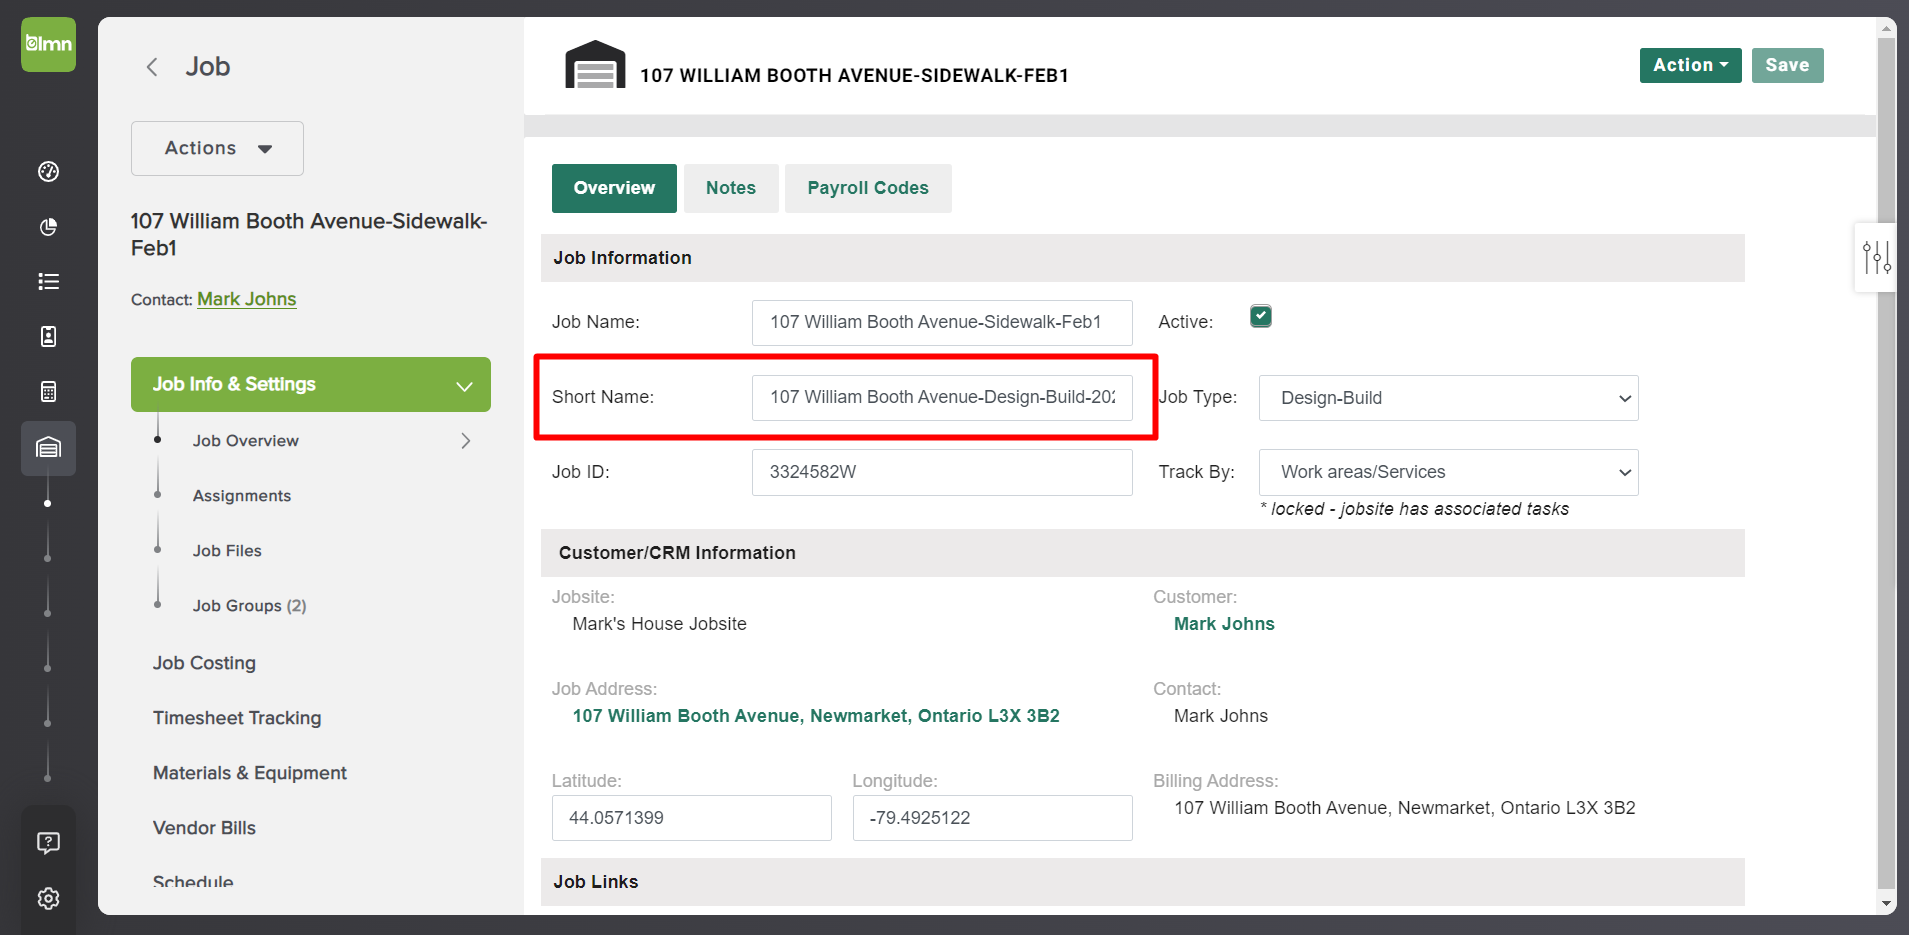The image size is (1909, 935).
Task: Open the calculator icon in sidebar
Action: [x=48, y=392]
